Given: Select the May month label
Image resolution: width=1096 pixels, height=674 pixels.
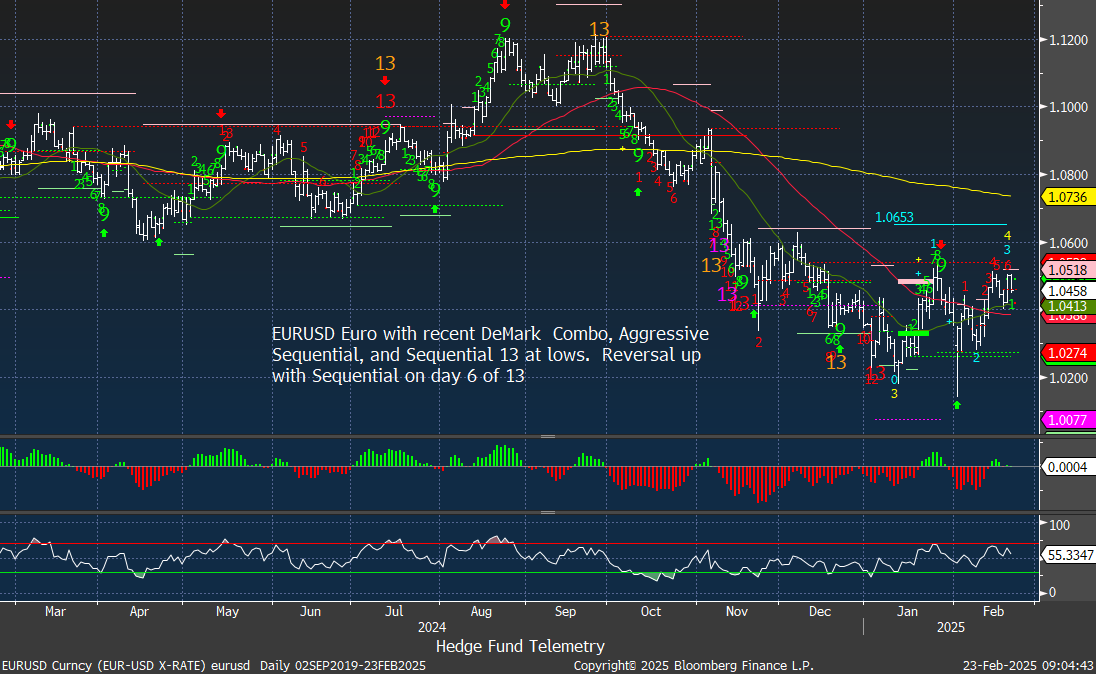Looking at the screenshot, I should click(x=227, y=611).
